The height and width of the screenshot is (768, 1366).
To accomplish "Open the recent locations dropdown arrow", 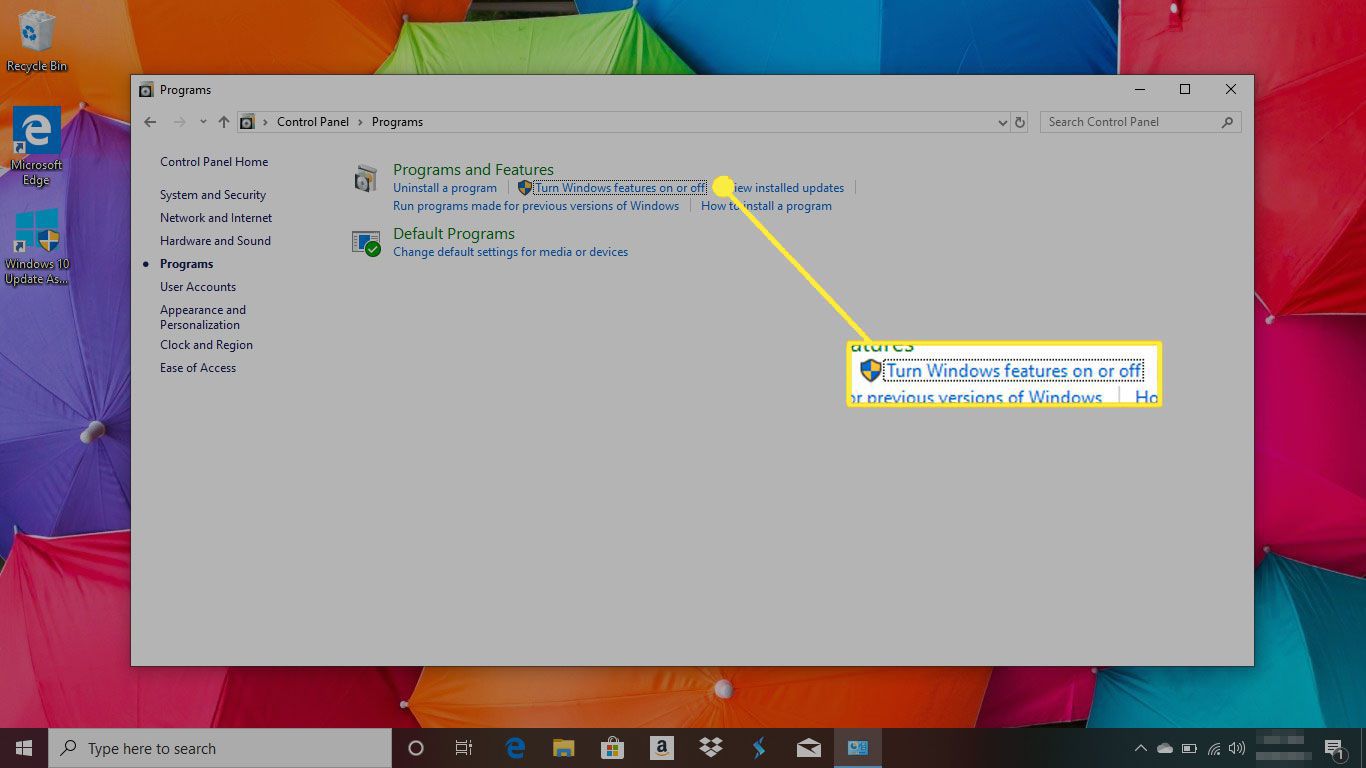I will (203, 122).
